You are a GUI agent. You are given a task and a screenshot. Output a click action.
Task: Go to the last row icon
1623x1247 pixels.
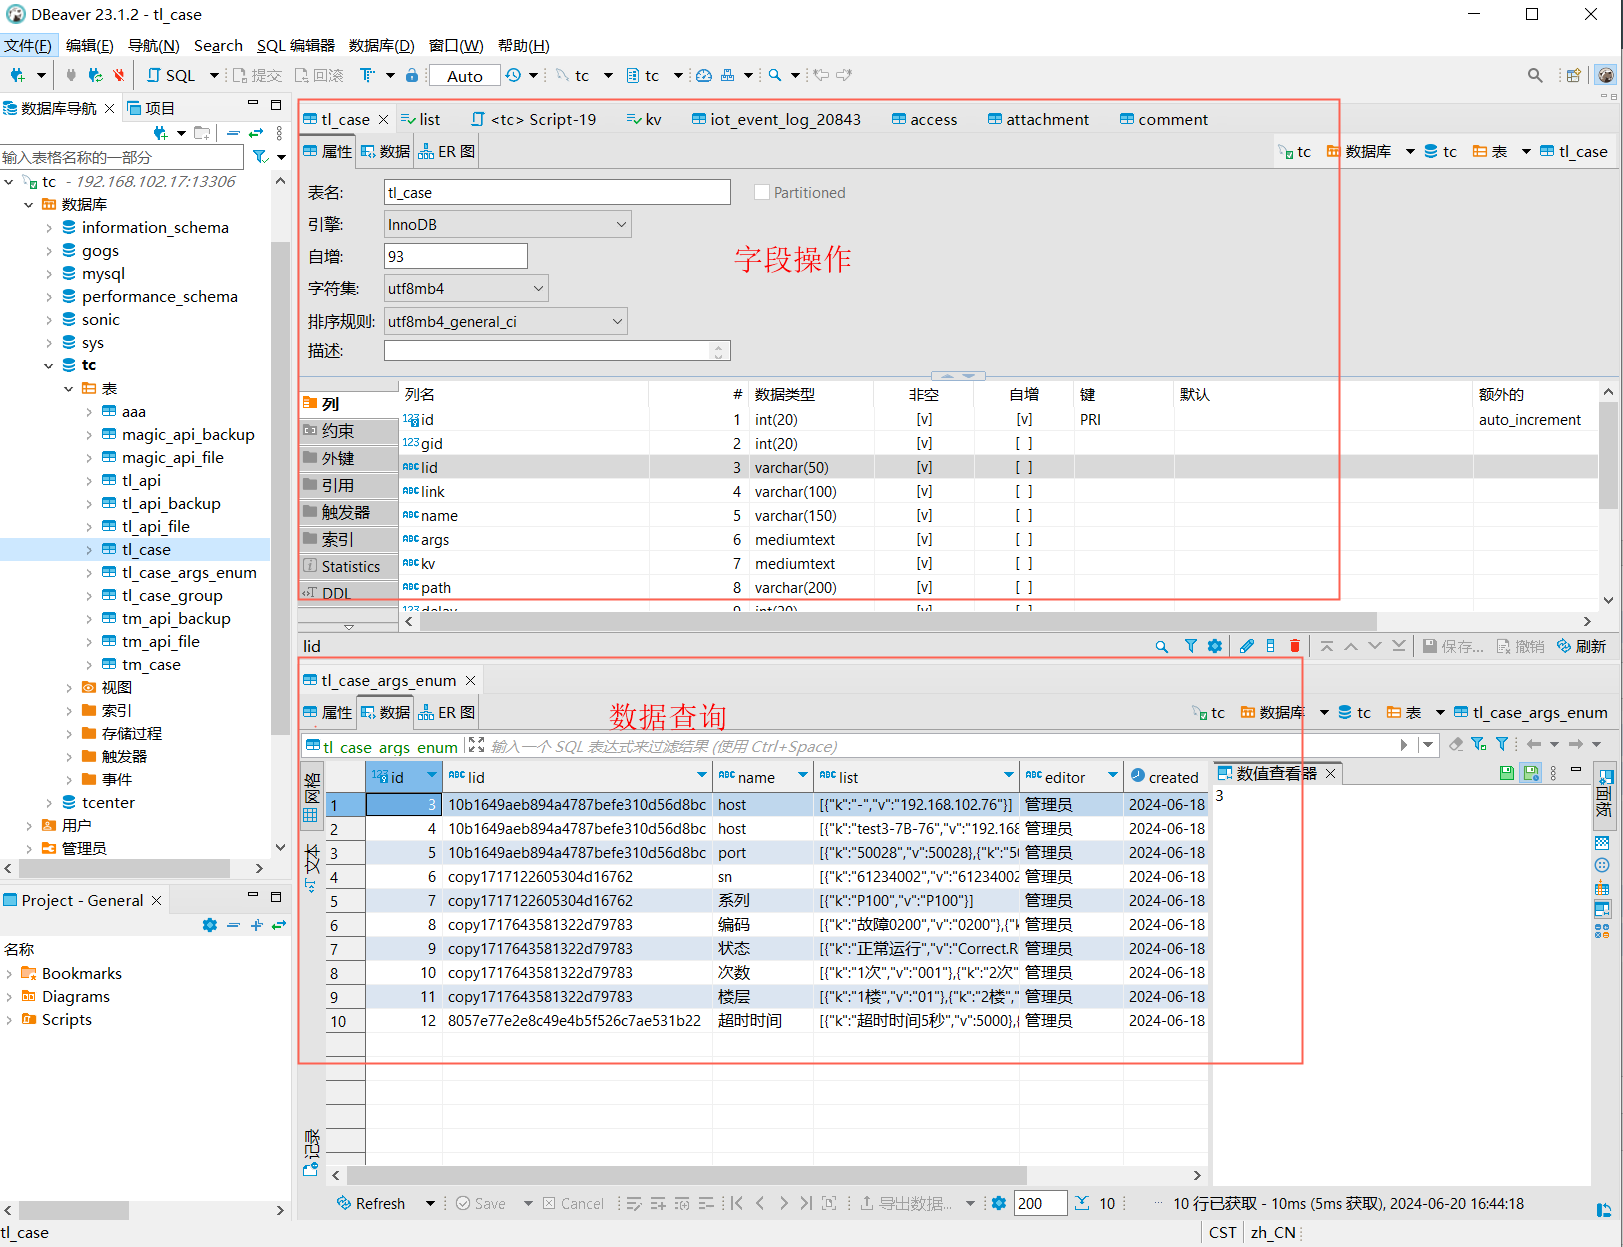pos(806,1203)
